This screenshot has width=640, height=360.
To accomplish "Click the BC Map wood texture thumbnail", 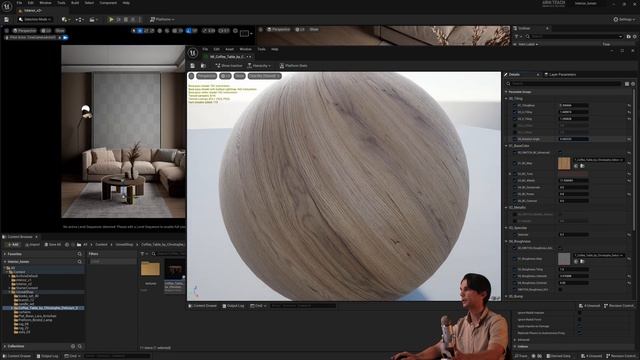I will pos(564,163).
